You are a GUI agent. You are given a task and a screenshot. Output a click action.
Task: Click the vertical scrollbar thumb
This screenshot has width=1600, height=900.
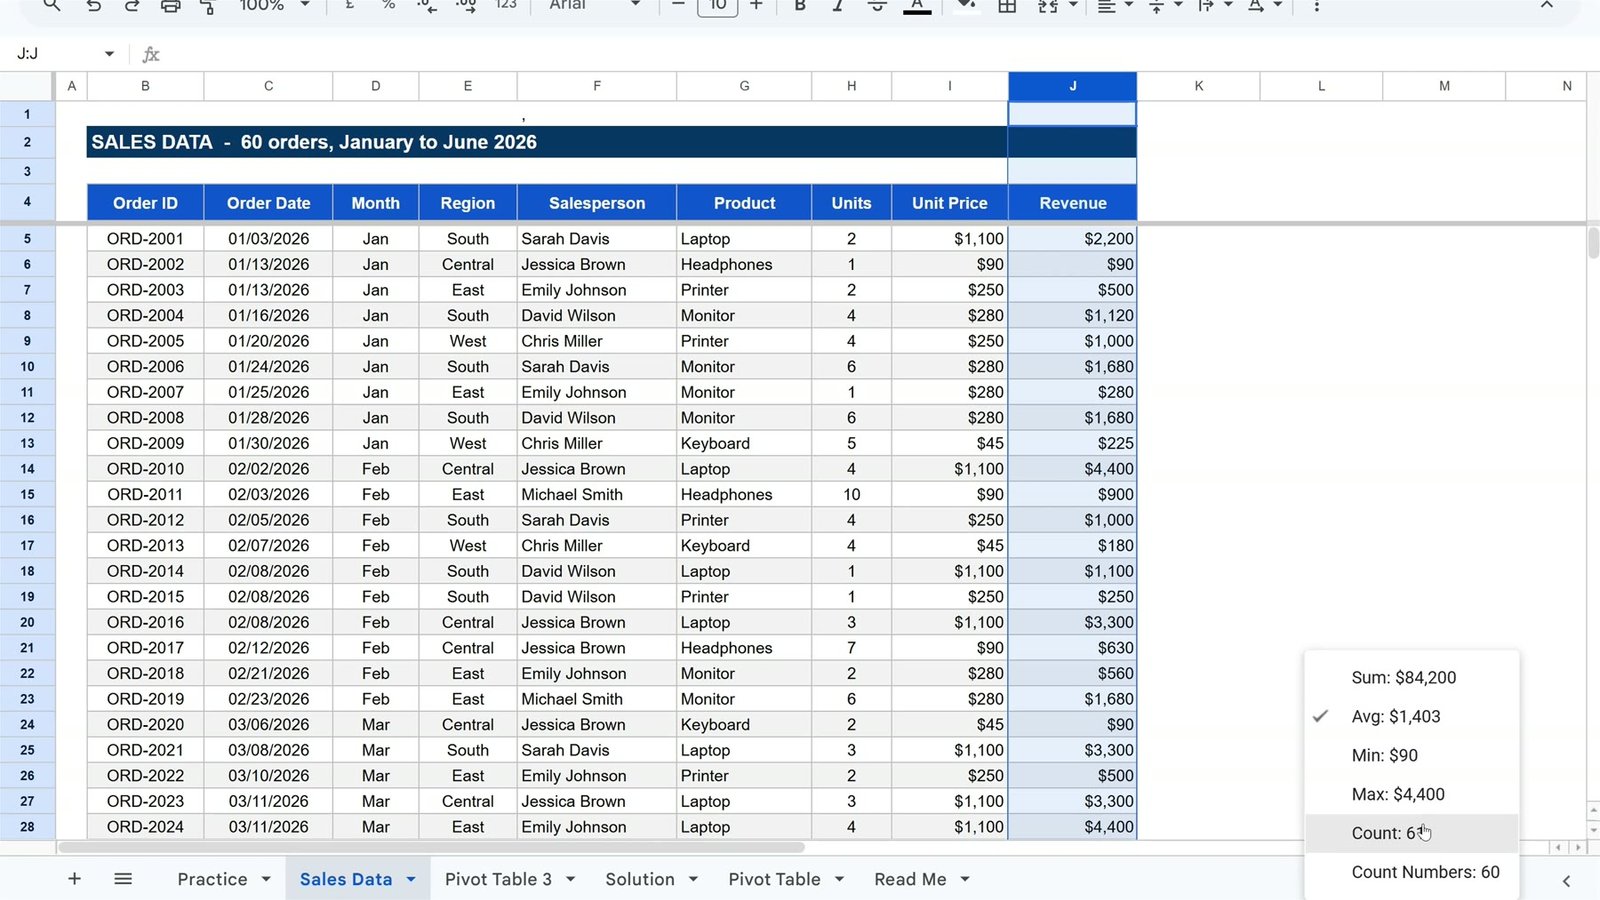click(x=1593, y=242)
